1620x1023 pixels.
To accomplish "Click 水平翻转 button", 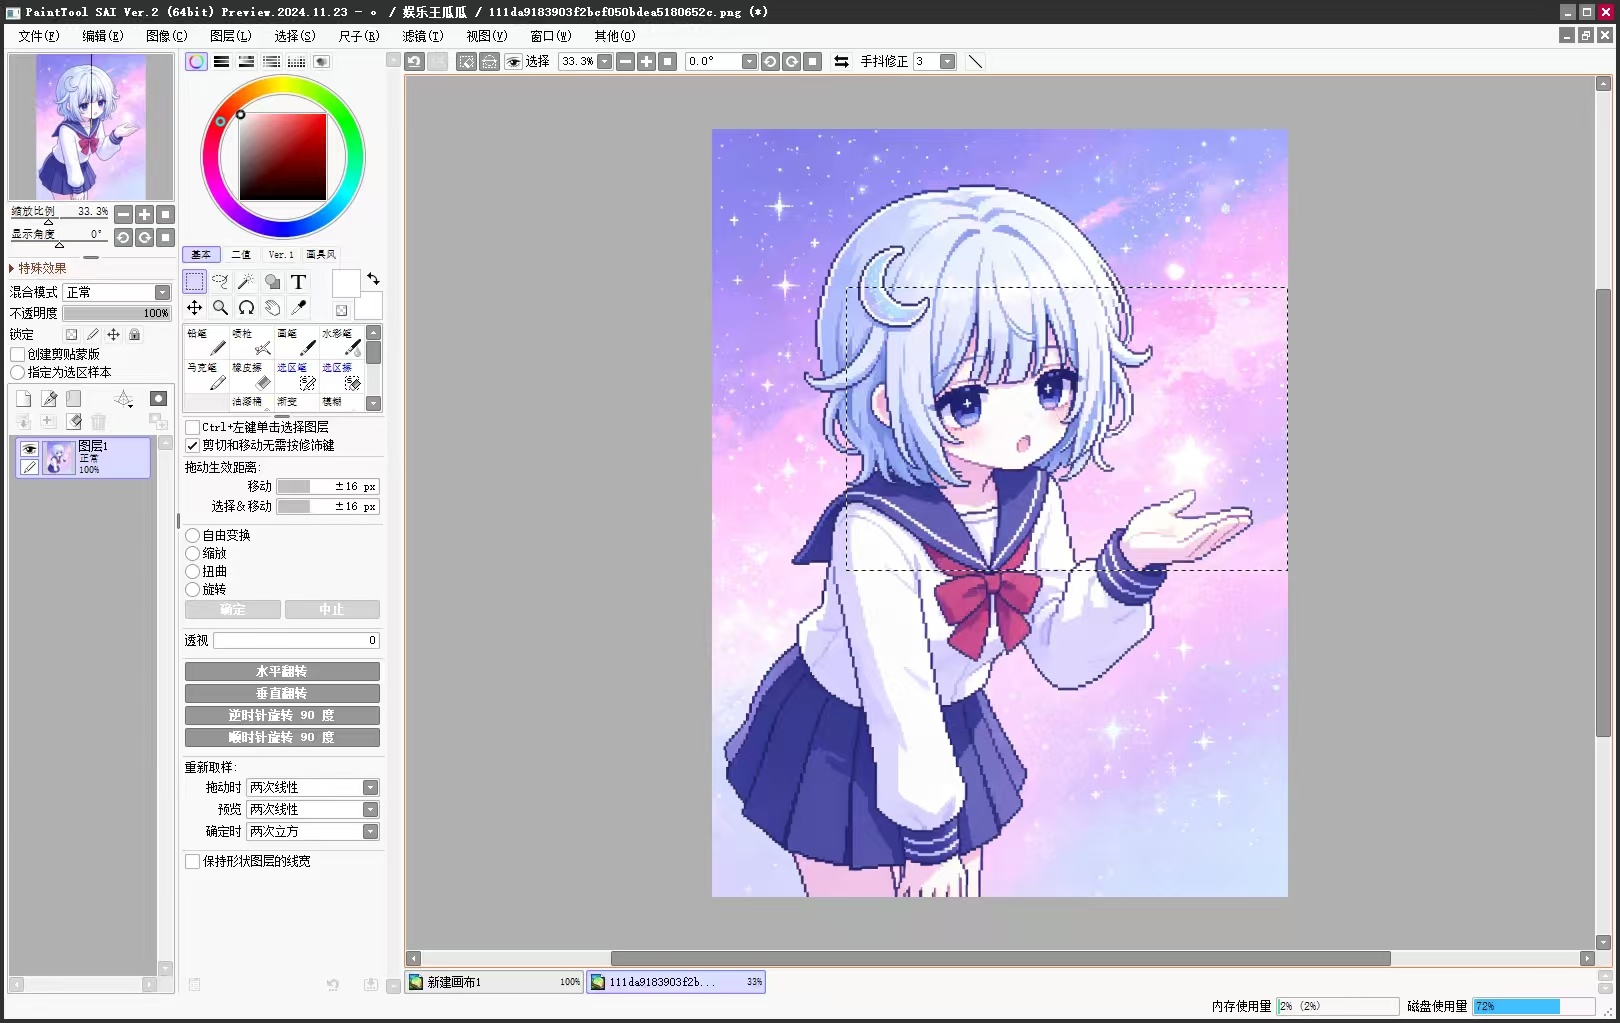I will click(x=282, y=672).
